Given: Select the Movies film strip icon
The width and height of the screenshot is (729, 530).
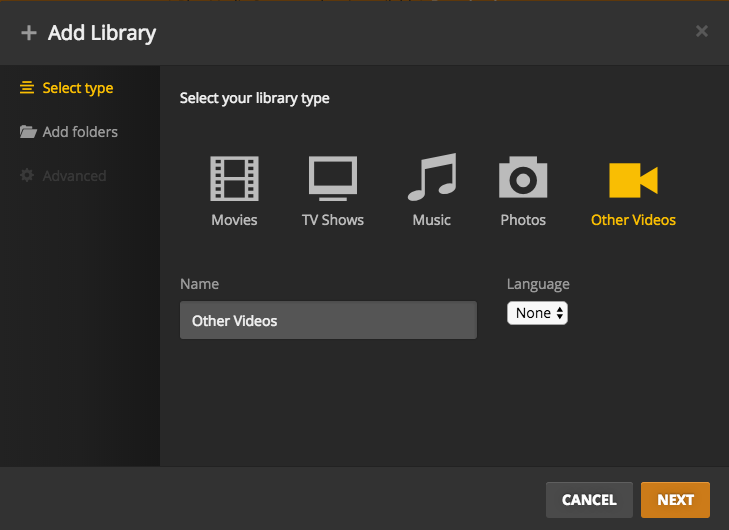Looking at the screenshot, I should tap(234, 179).
